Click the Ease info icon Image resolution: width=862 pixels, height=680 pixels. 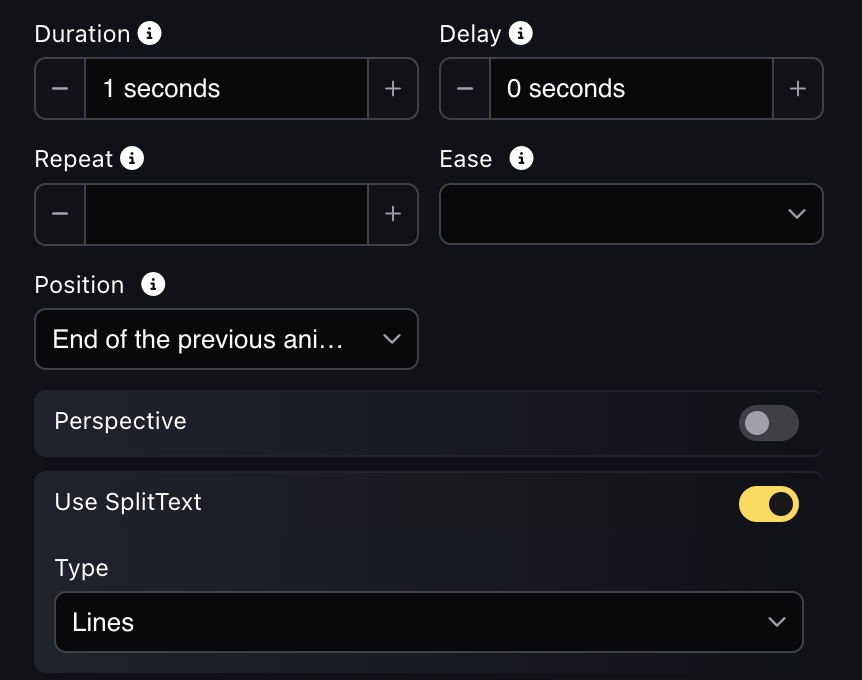521,158
